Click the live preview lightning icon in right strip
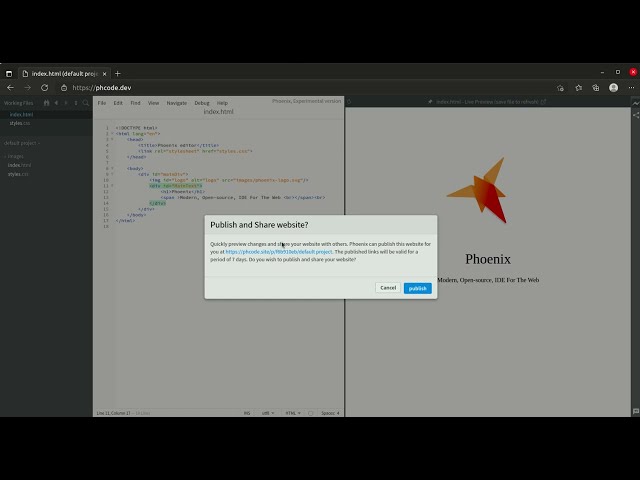The width and height of the screenshot is (640, 480). (636, 103)
